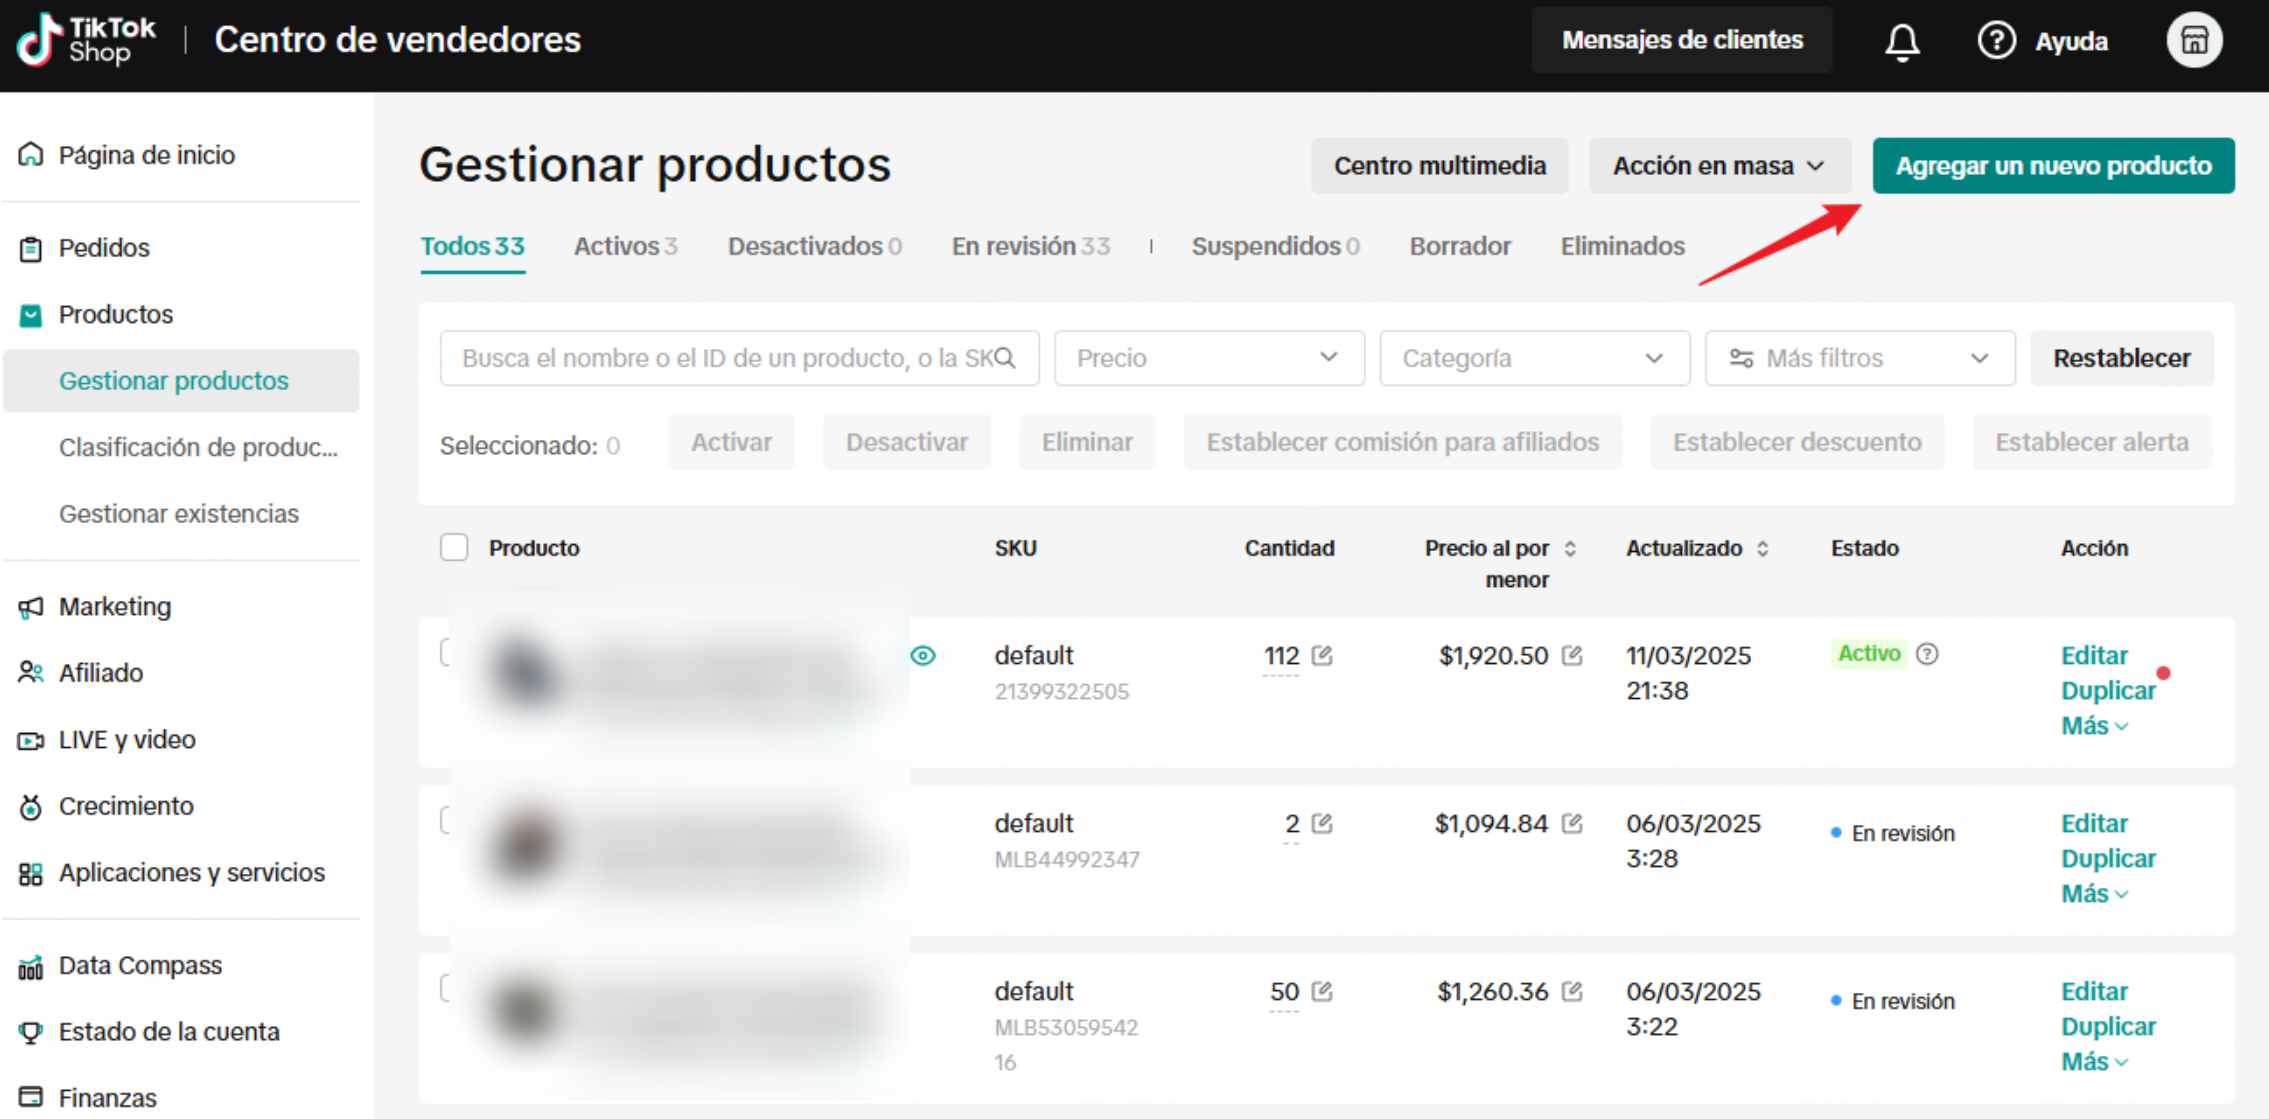Click the LIVE y video camera icon
This screenshot has height=1119, width=2269.
(31, 740)
